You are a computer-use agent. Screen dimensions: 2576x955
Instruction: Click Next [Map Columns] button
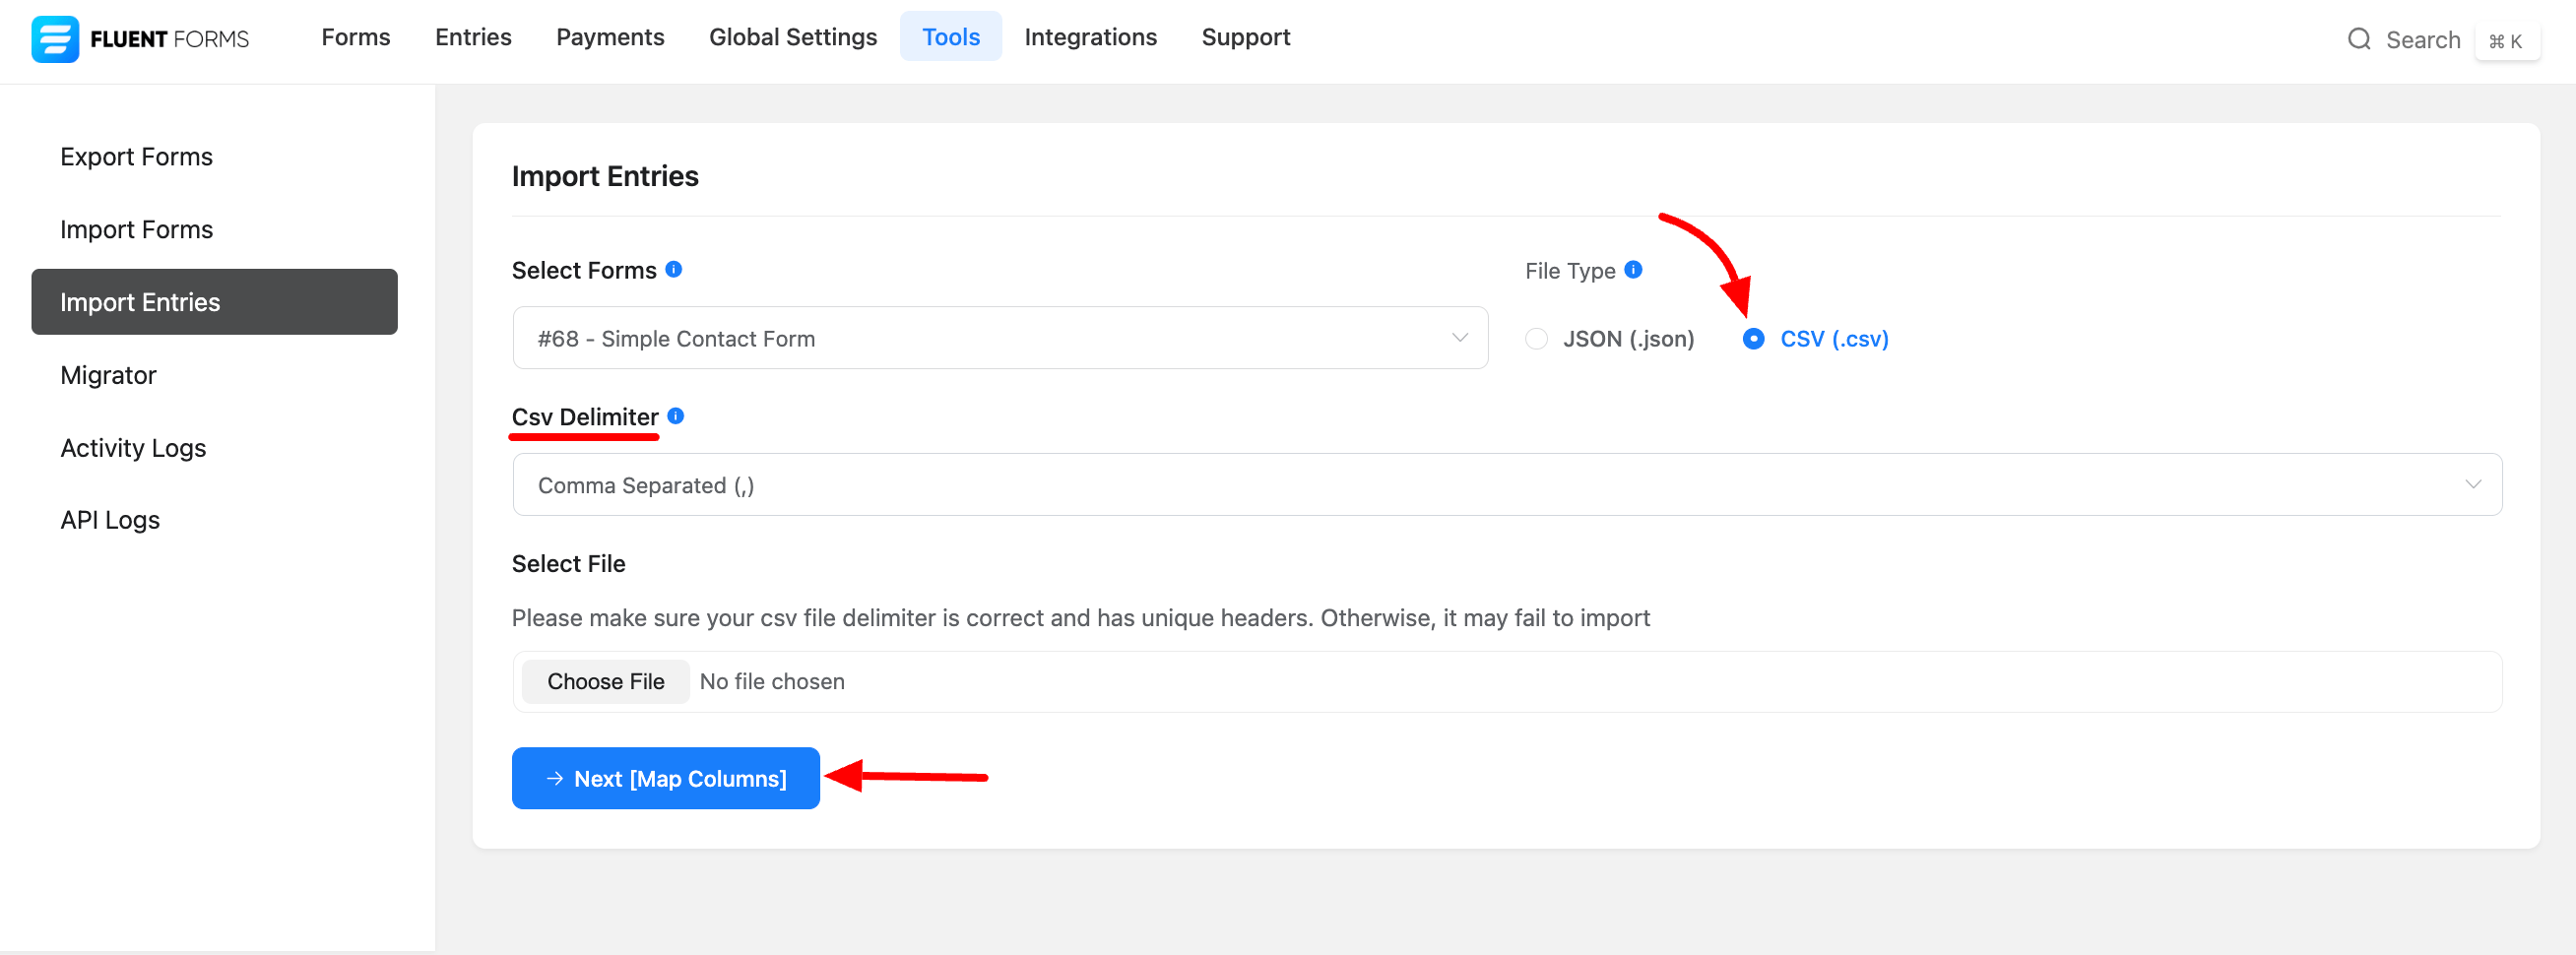665,778
